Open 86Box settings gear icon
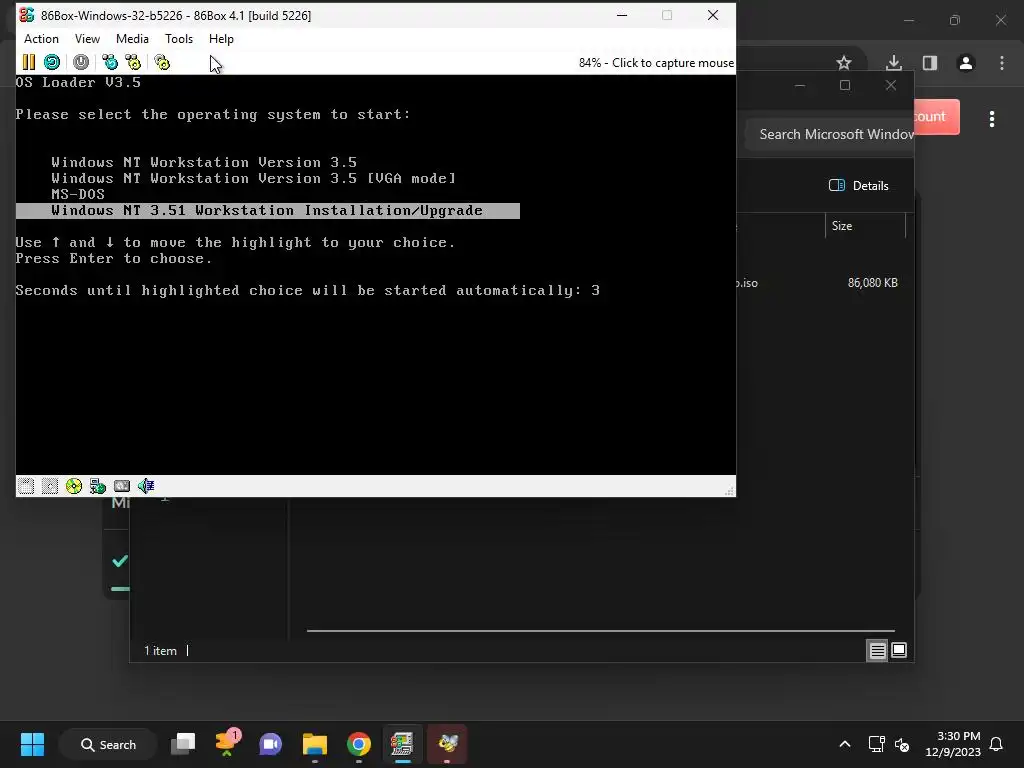The height and width of the screenshot is (768, 1024). [162, 62]
